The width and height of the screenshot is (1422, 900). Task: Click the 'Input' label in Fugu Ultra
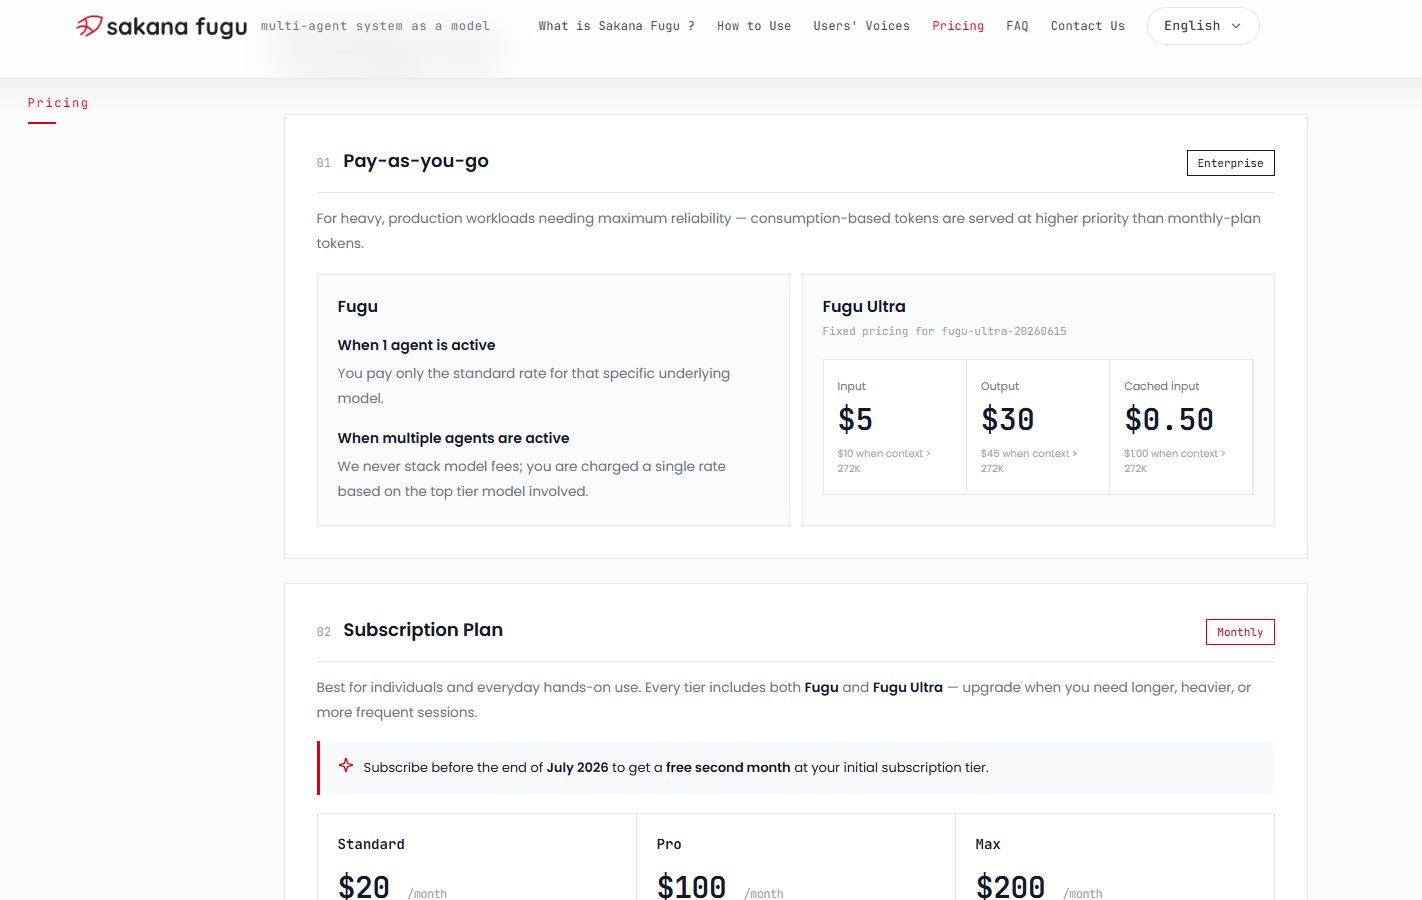(852, 386)
